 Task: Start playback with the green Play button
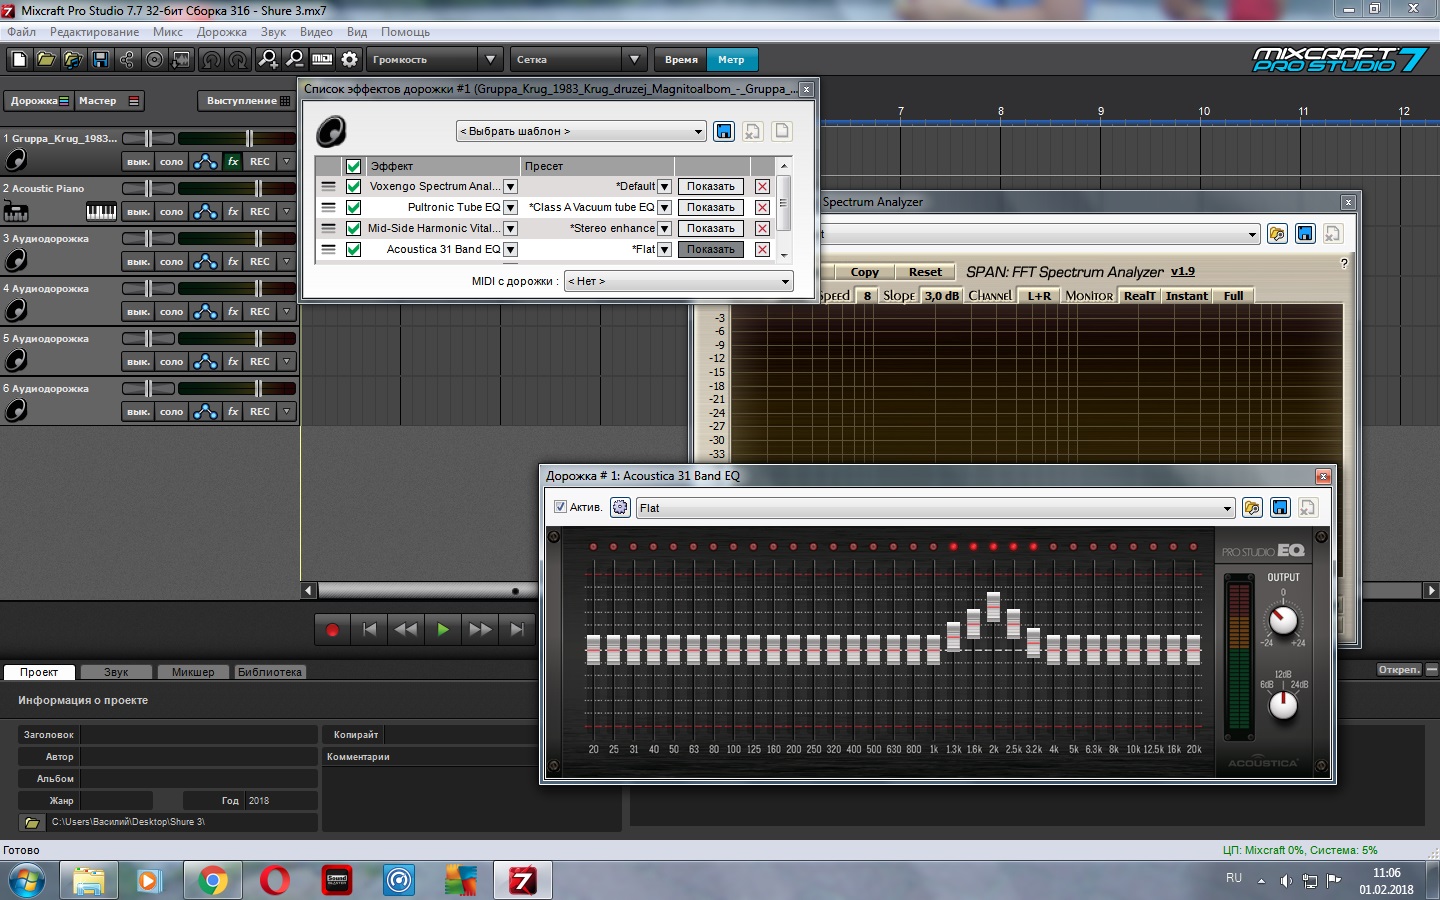coord(443,630)
